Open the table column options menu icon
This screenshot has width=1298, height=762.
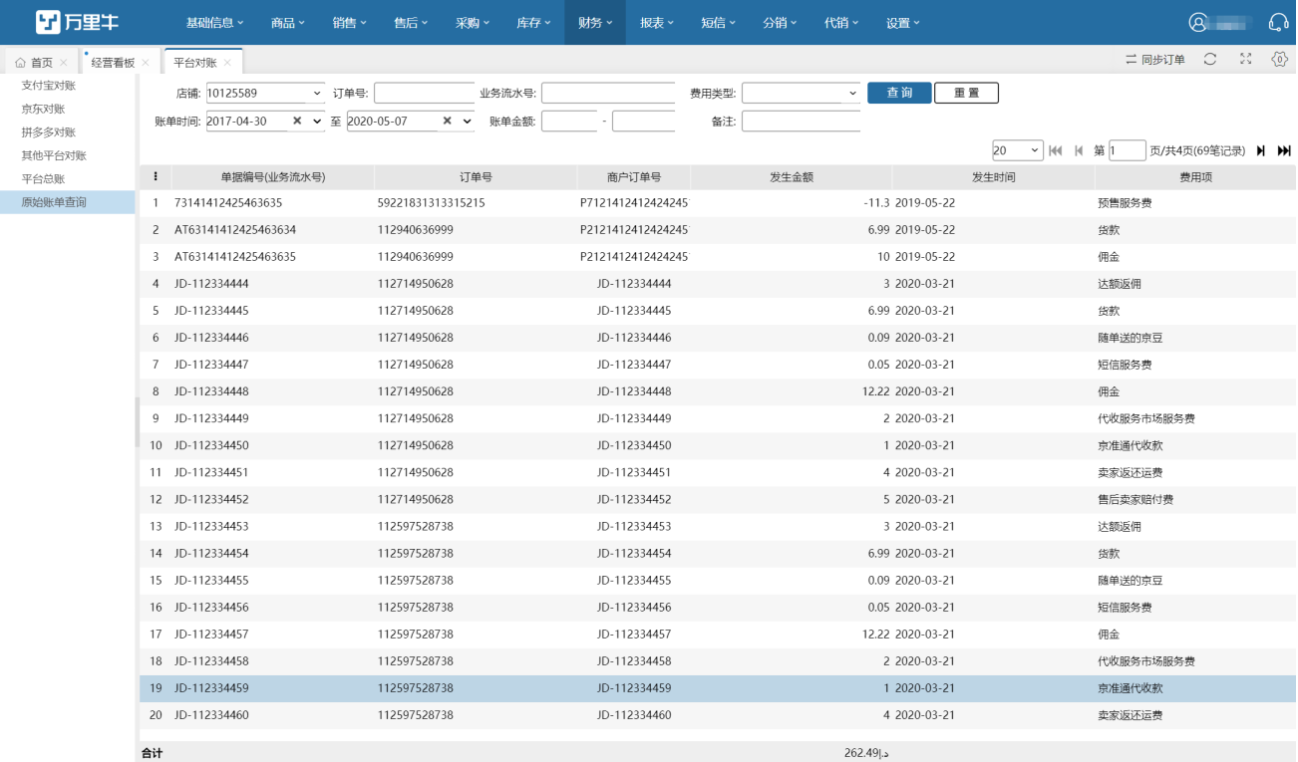point(155,177)
